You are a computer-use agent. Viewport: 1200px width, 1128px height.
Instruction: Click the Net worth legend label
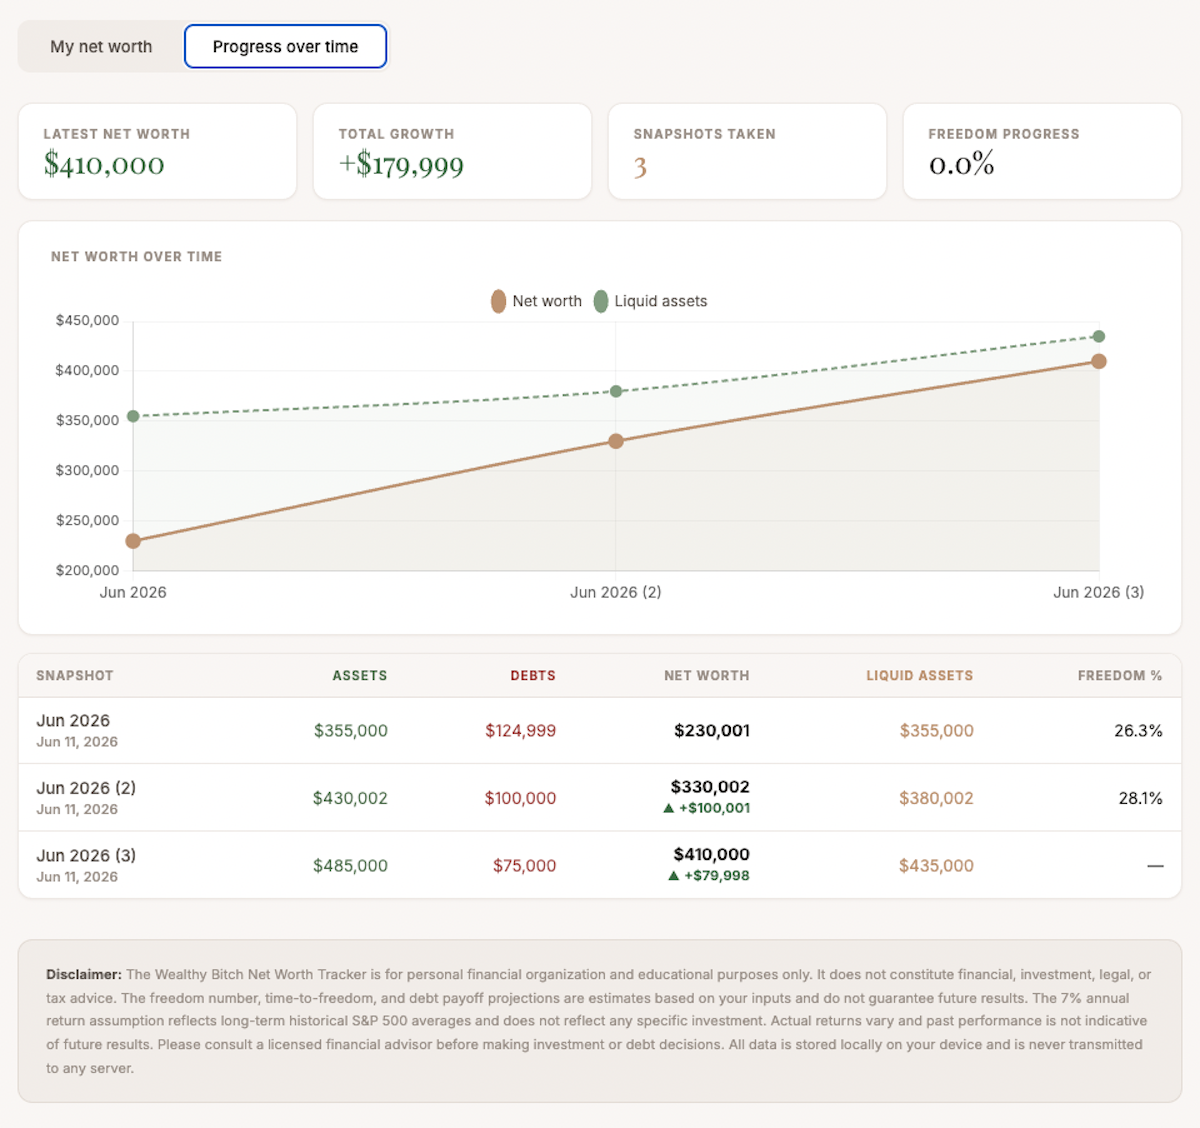coord(547,301)
